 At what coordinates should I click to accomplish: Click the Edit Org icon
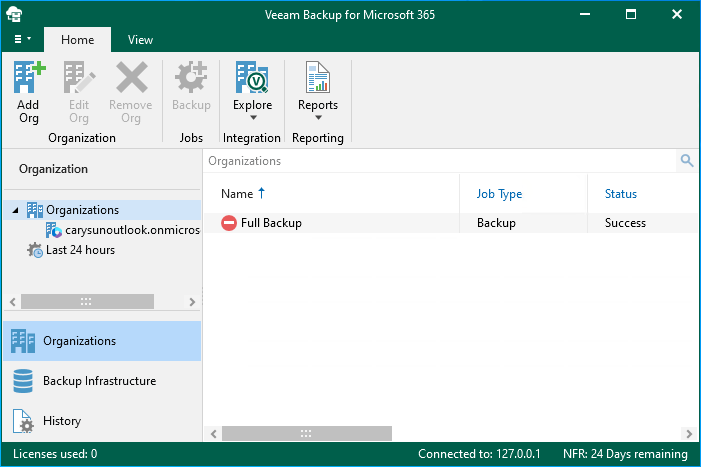[79, 79]
